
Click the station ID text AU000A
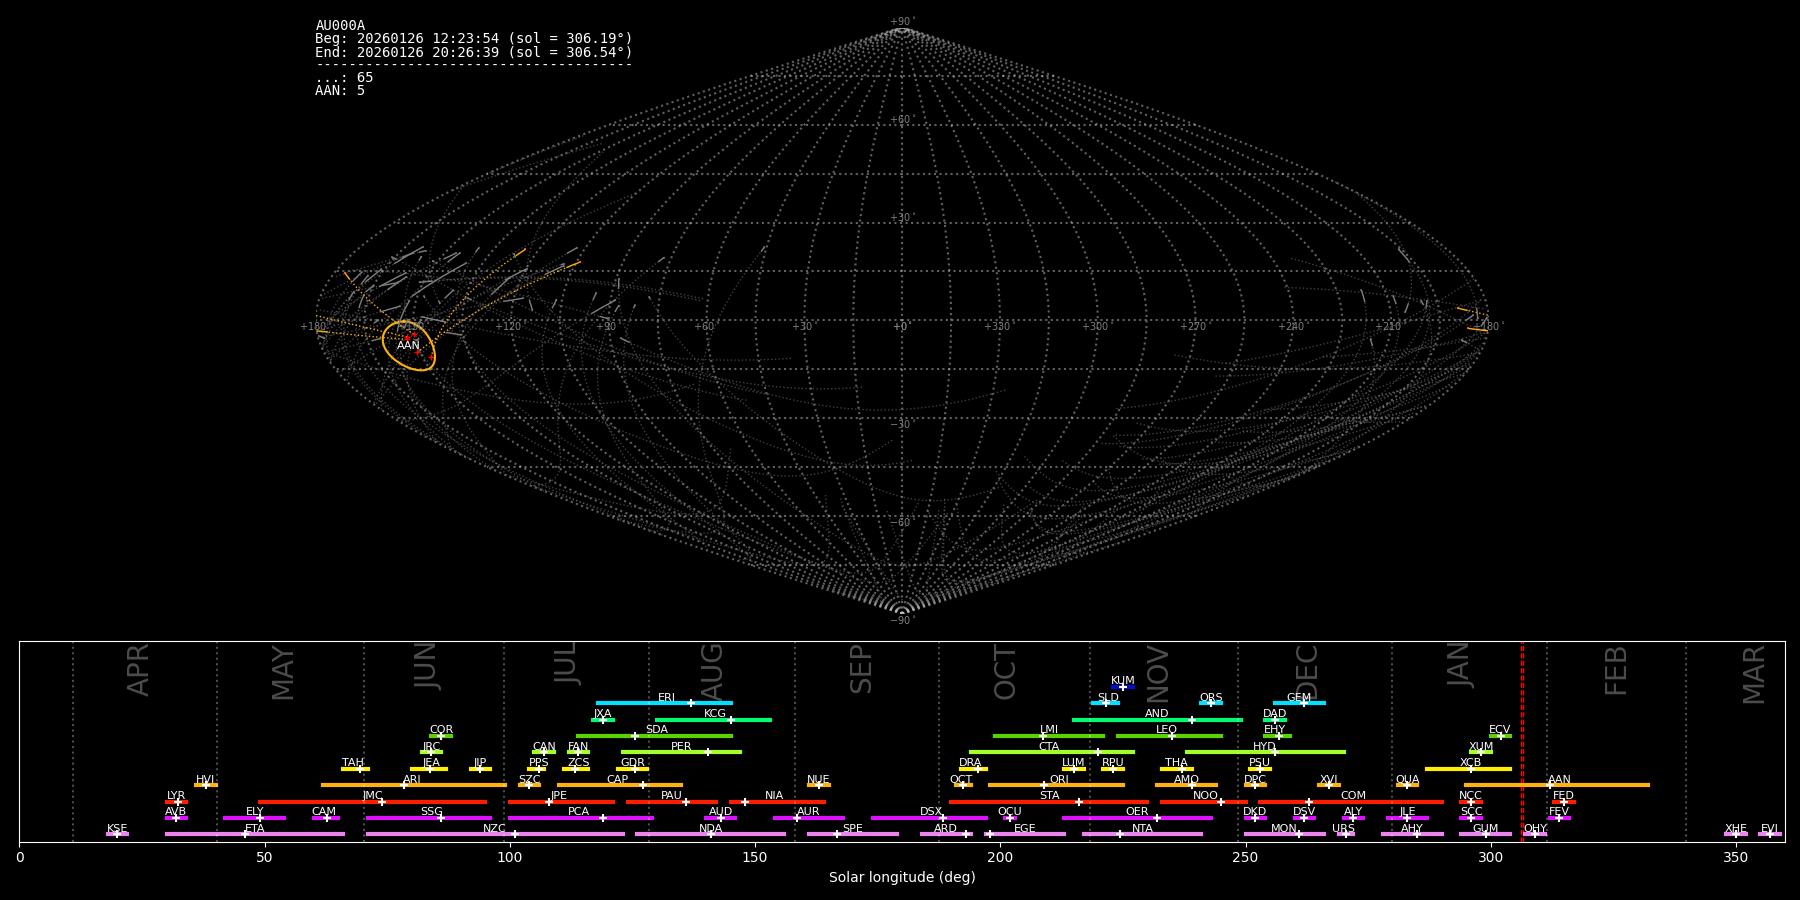click(340, 26)
